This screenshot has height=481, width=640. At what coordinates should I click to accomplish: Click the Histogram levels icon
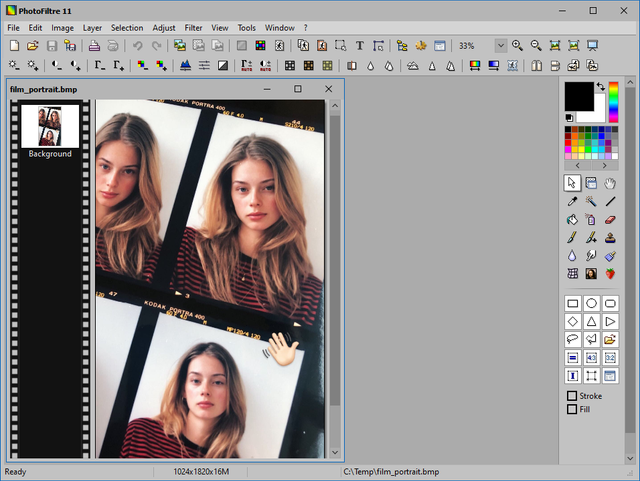(x=185, y=65)
